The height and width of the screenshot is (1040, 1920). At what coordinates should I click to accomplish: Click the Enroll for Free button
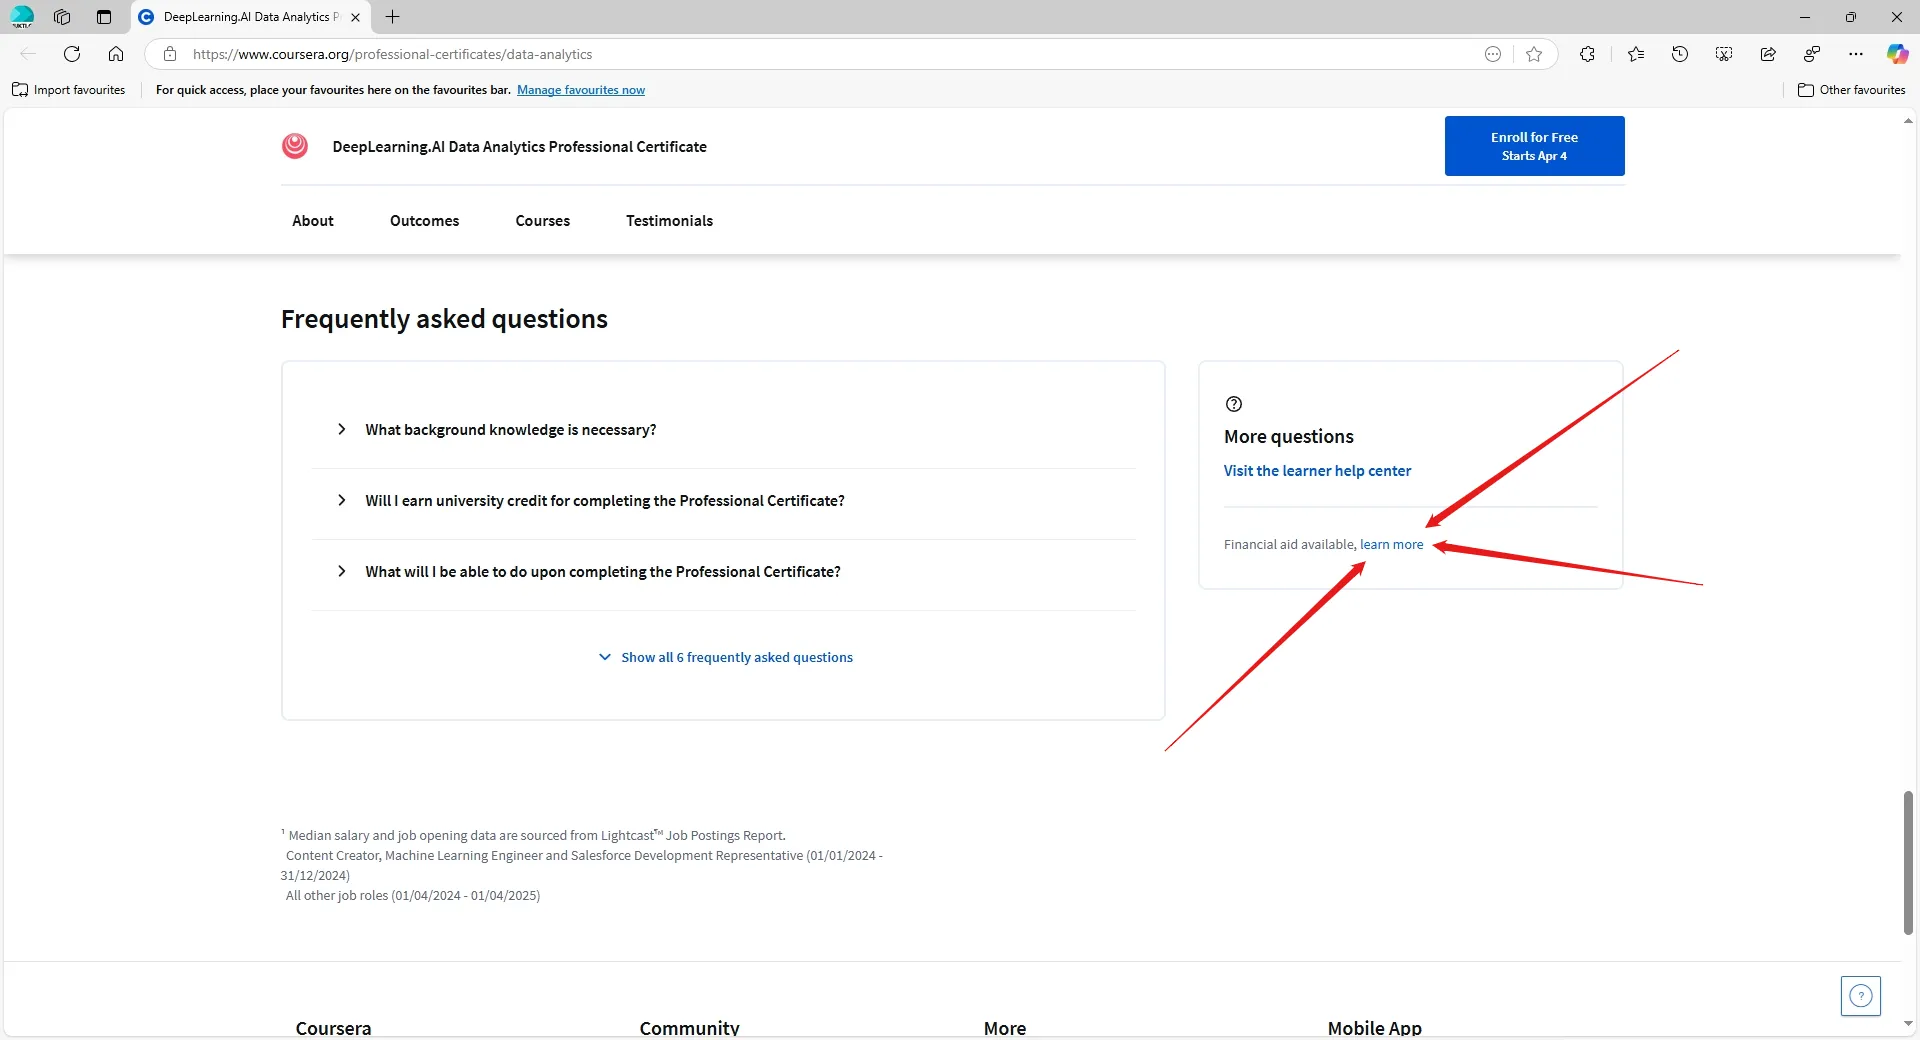pyautogui.click(x=1534, y=146)
